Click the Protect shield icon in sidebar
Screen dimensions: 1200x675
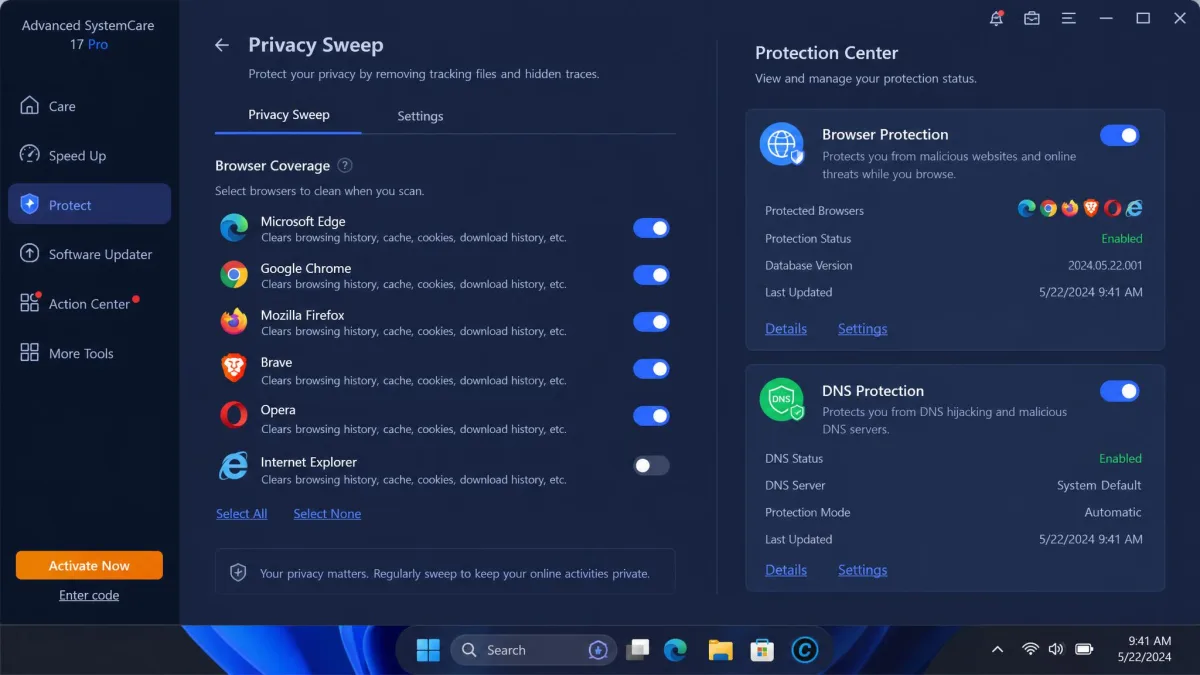pyautogui.click(x=30, y=204)
